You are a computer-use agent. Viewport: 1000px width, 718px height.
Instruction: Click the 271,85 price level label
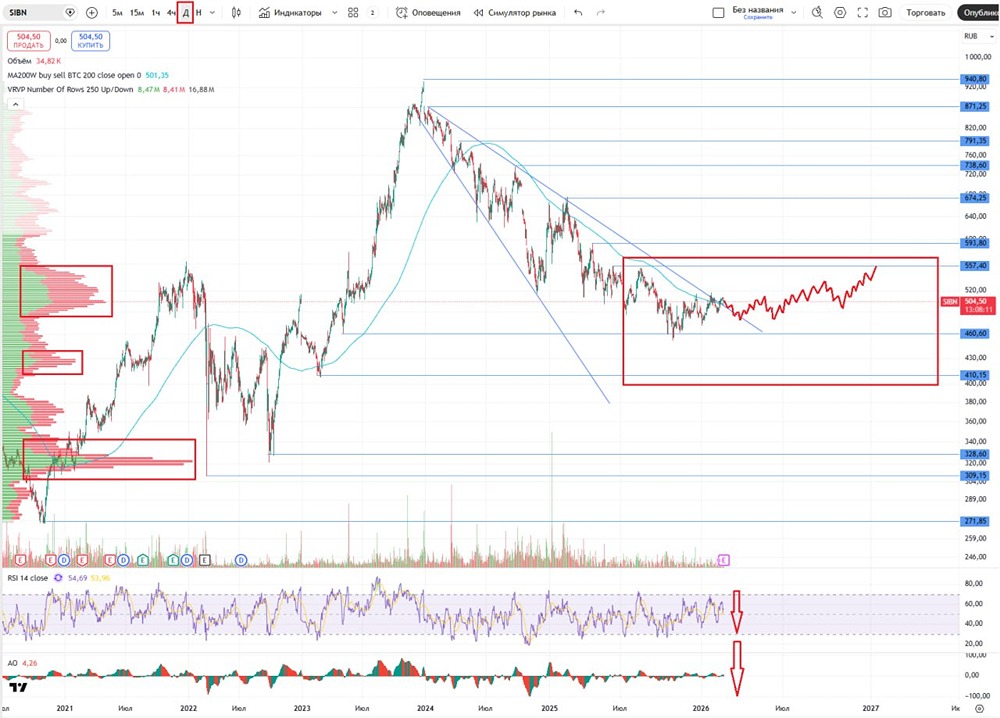(x=976, y=521)
